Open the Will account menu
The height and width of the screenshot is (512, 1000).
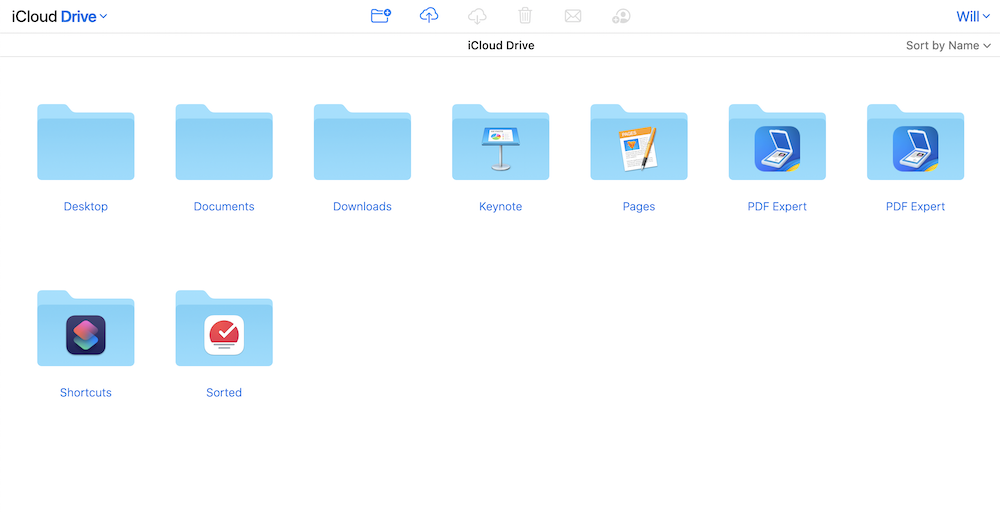pos(973,17)
